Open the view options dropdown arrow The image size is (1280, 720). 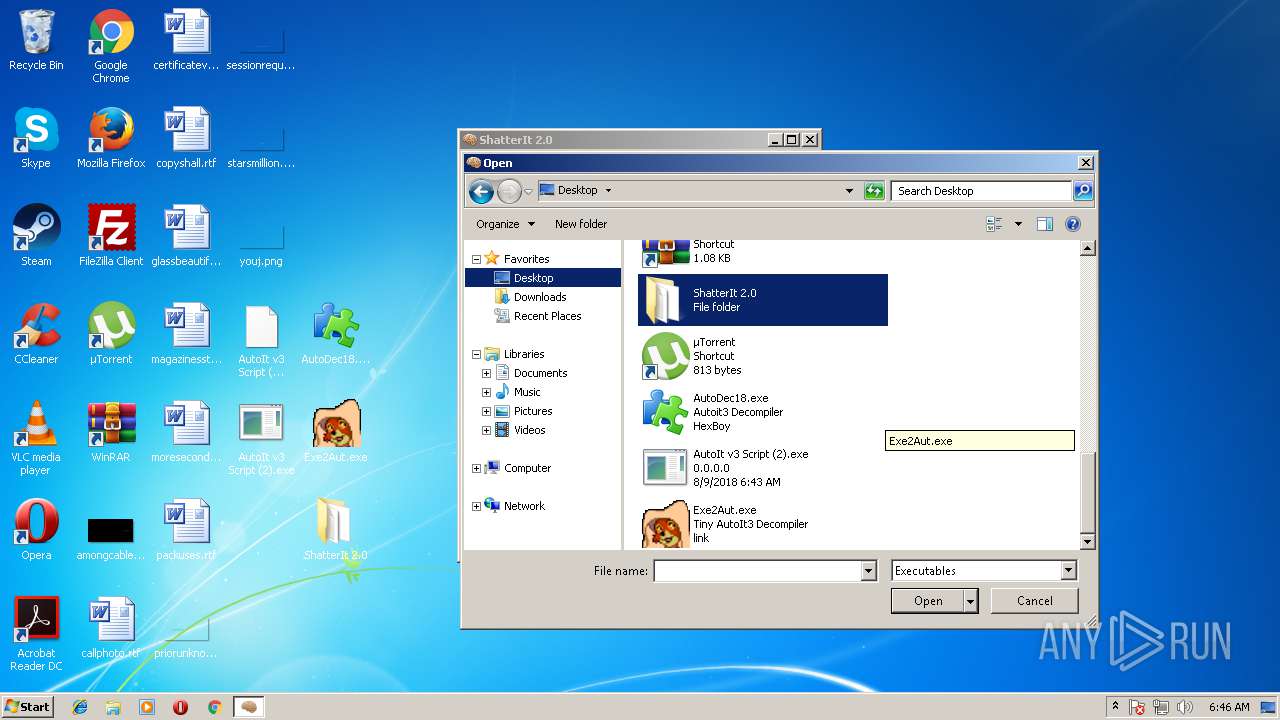1018,224
